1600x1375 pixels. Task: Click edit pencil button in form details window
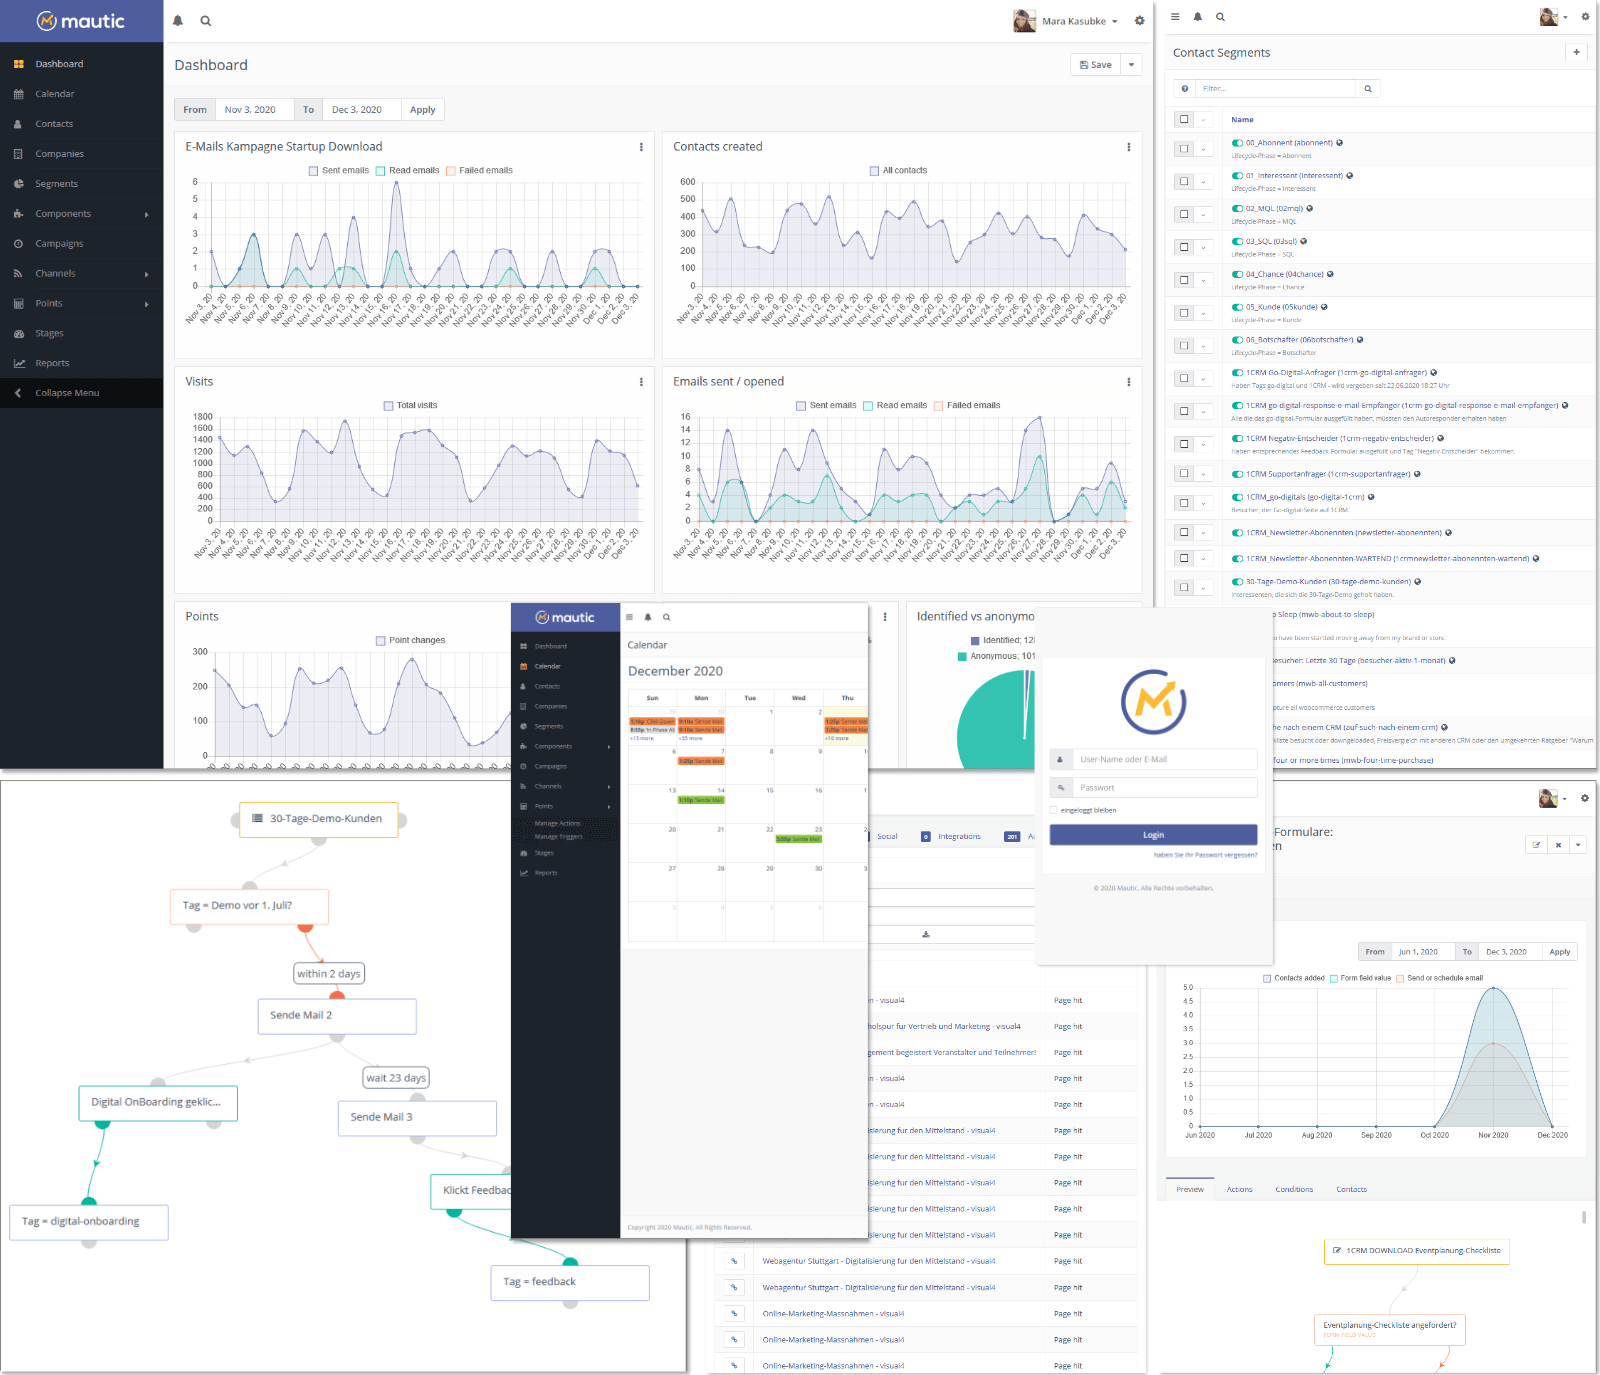[x=1536, y=845]
